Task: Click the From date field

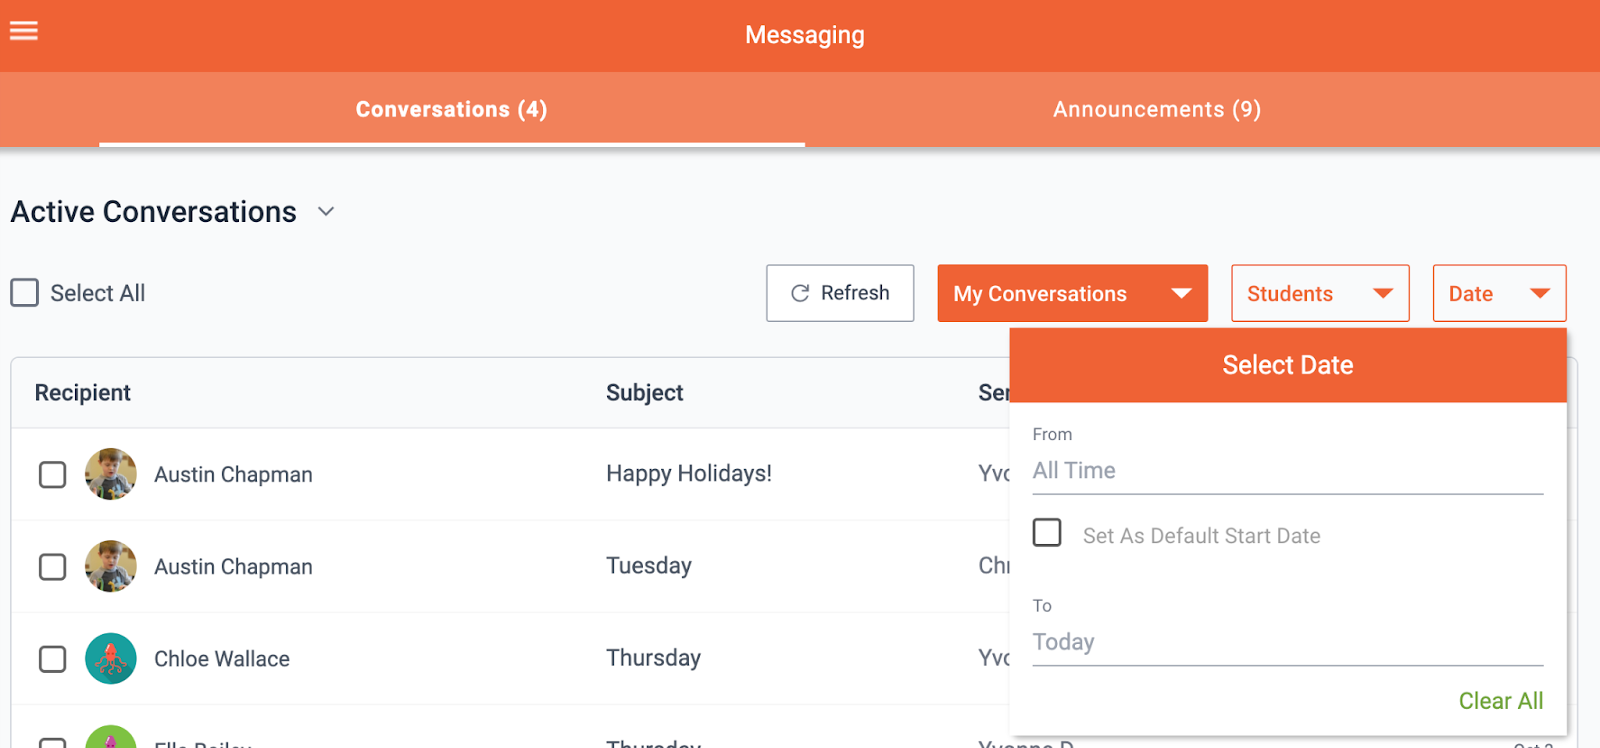Action: pos(1287,471)
